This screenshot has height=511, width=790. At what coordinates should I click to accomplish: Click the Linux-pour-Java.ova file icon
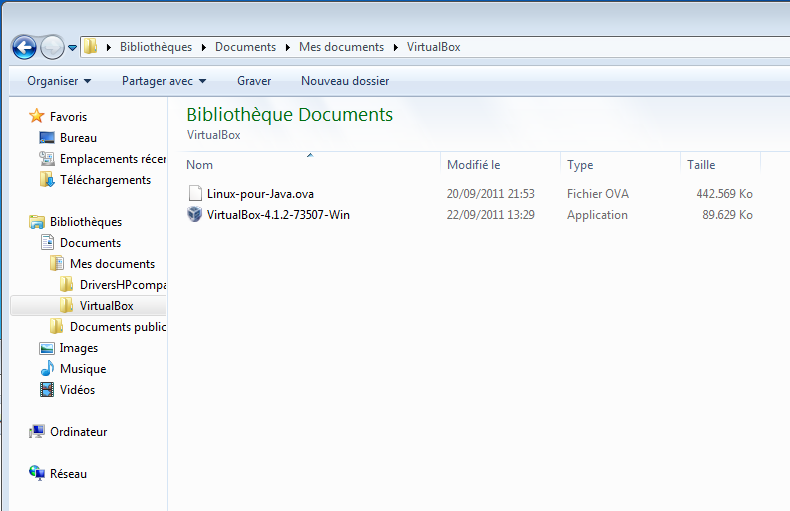point(194,194)
